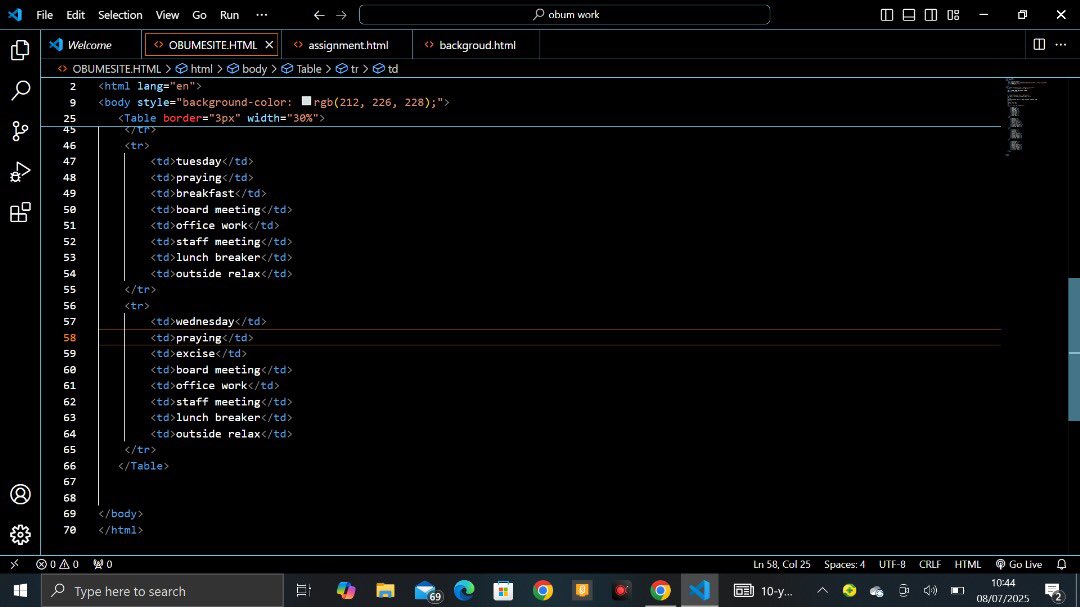Click the minimap code overview

[x=1028, y=117]
